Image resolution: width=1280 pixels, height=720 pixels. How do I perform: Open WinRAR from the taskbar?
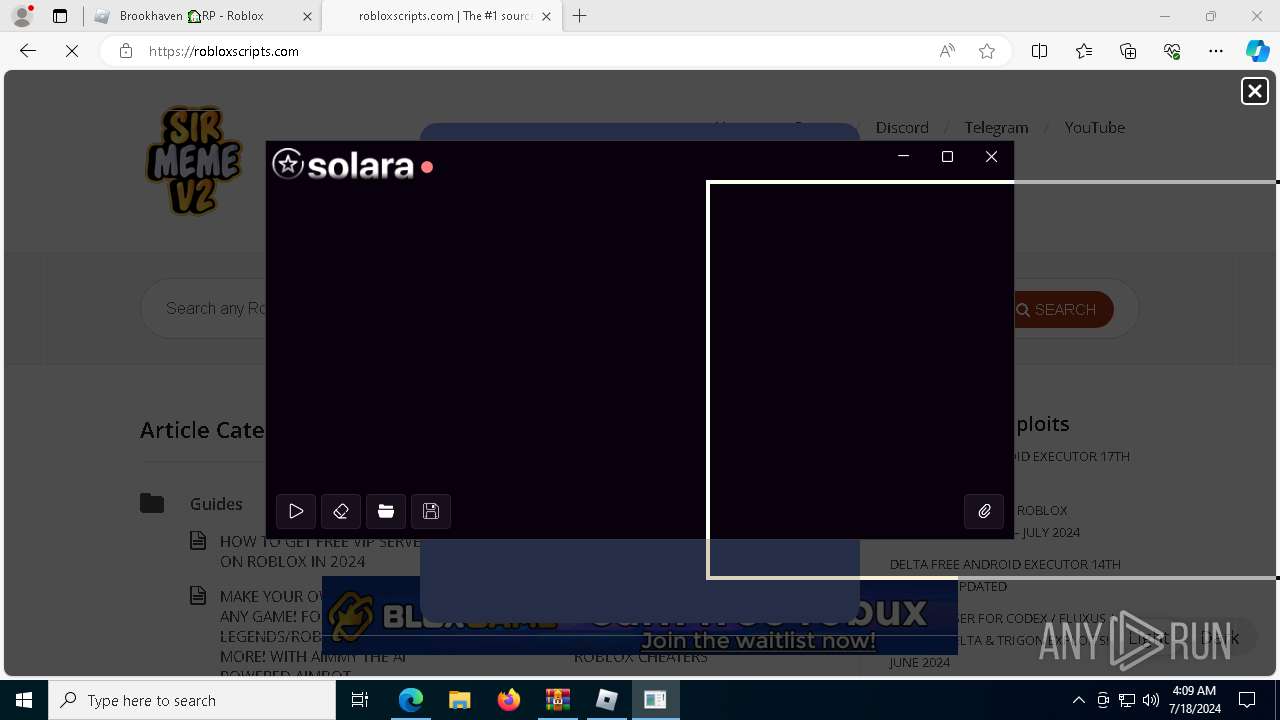click(557, 700)
